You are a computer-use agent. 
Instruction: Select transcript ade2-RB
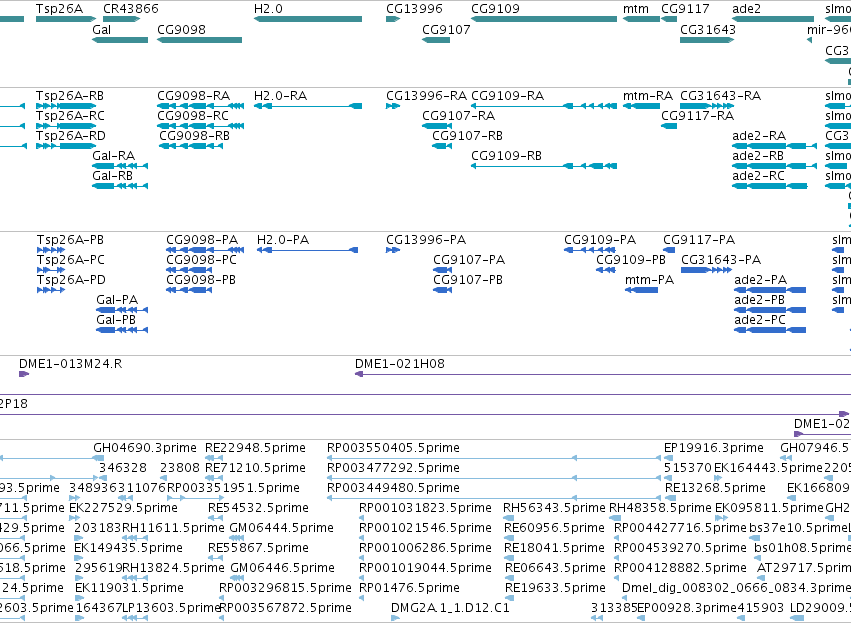coord(758,156)
